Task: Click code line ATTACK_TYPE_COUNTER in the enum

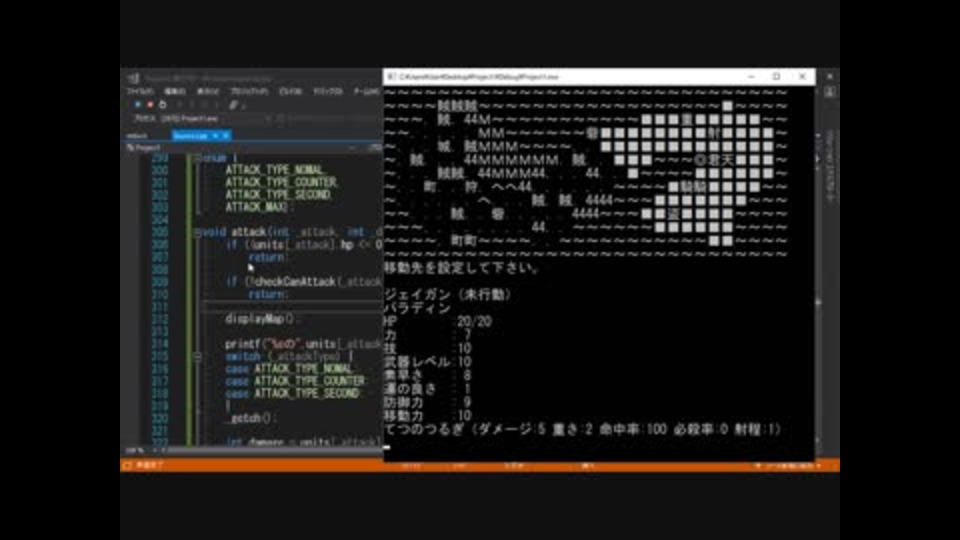Action: pos(281,182)
